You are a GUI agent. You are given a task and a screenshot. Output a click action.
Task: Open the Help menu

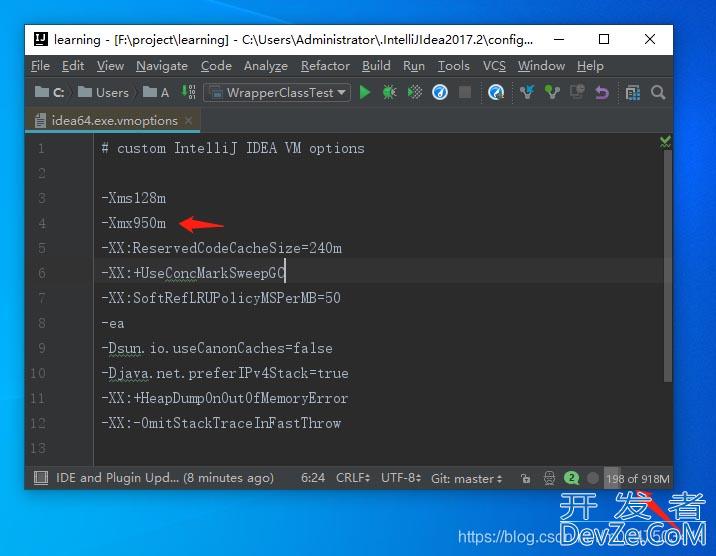[x=590, y=66]
